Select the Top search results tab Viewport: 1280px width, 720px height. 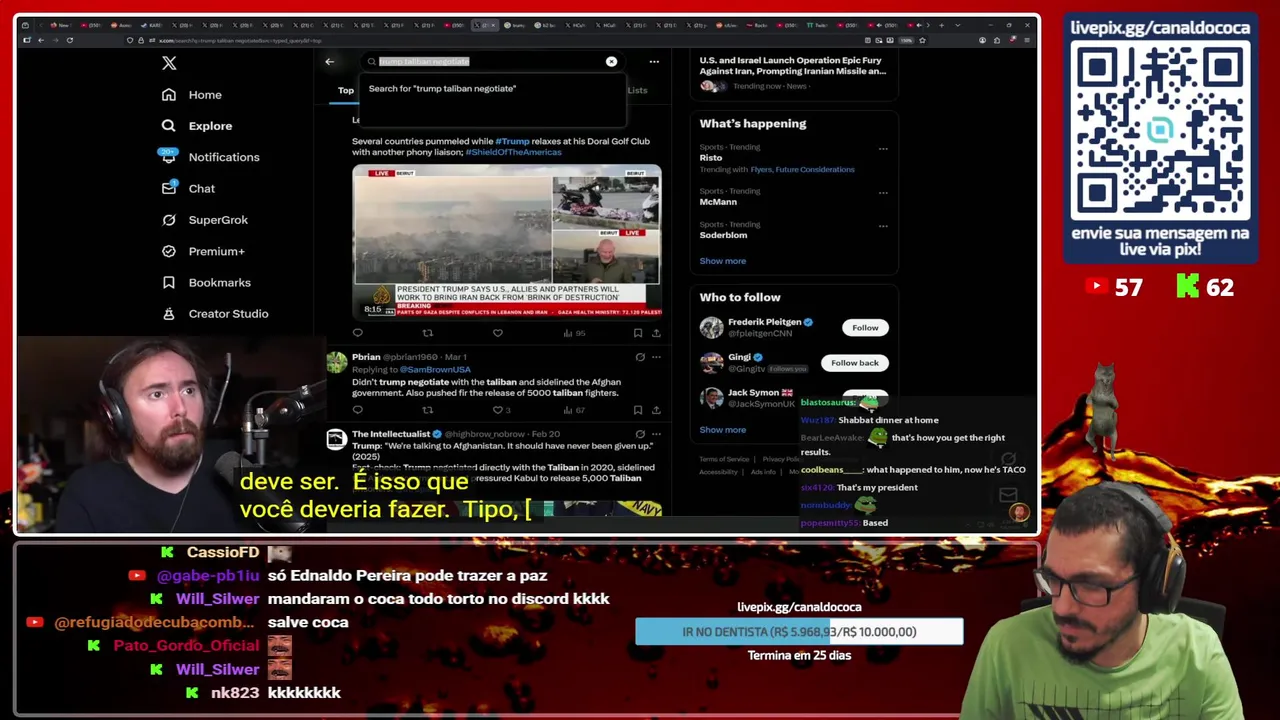[x=346, y=90]
